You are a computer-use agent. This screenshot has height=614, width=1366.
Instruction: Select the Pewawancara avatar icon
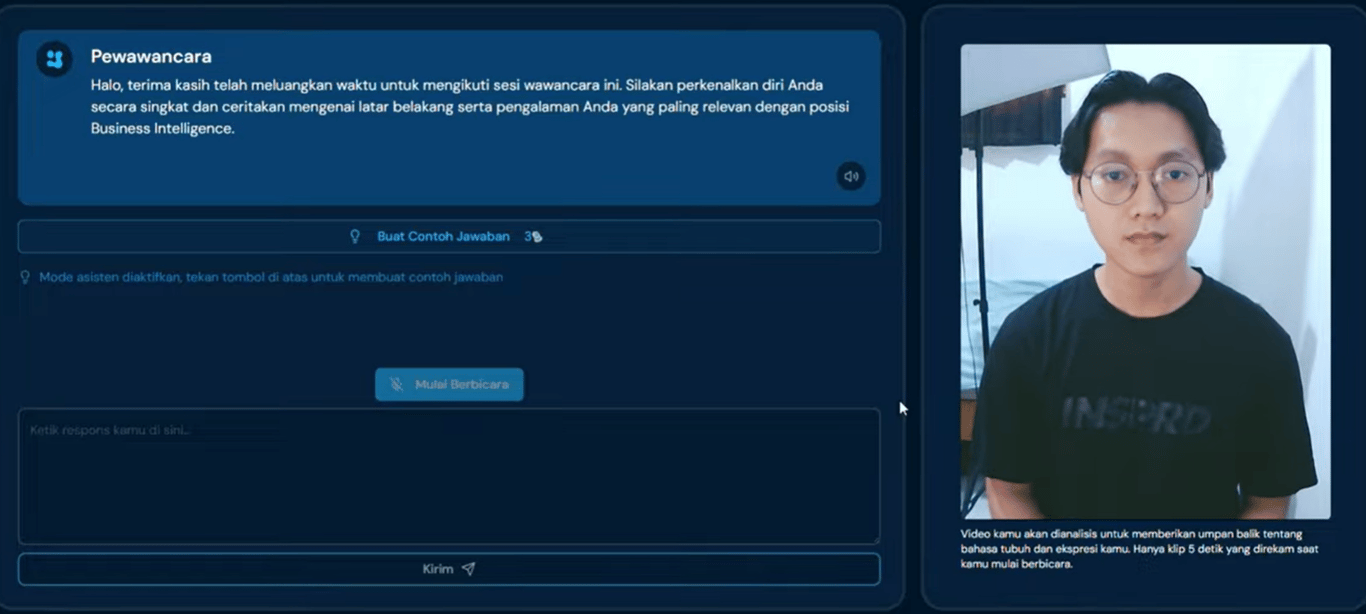(x=53, y=57)
